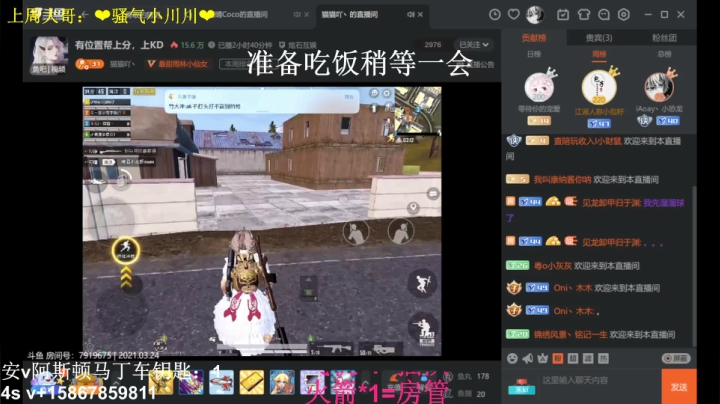Click the second-place avatar with silver crown
Screen dimensions: 720x404
click(539, 87)
